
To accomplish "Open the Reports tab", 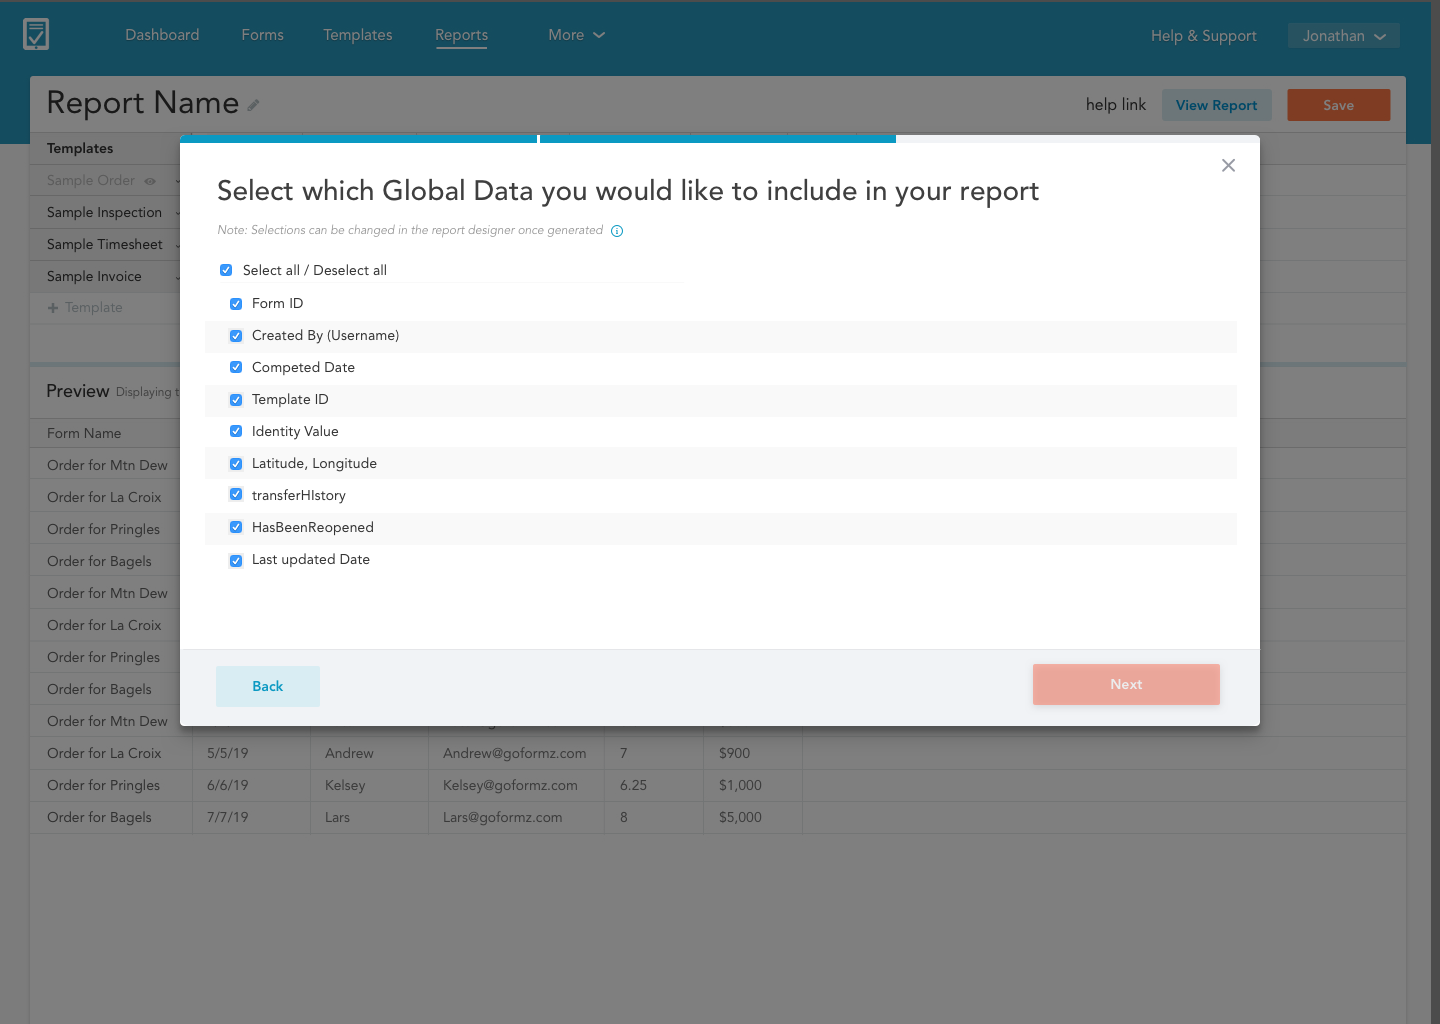I will (461, 35).
